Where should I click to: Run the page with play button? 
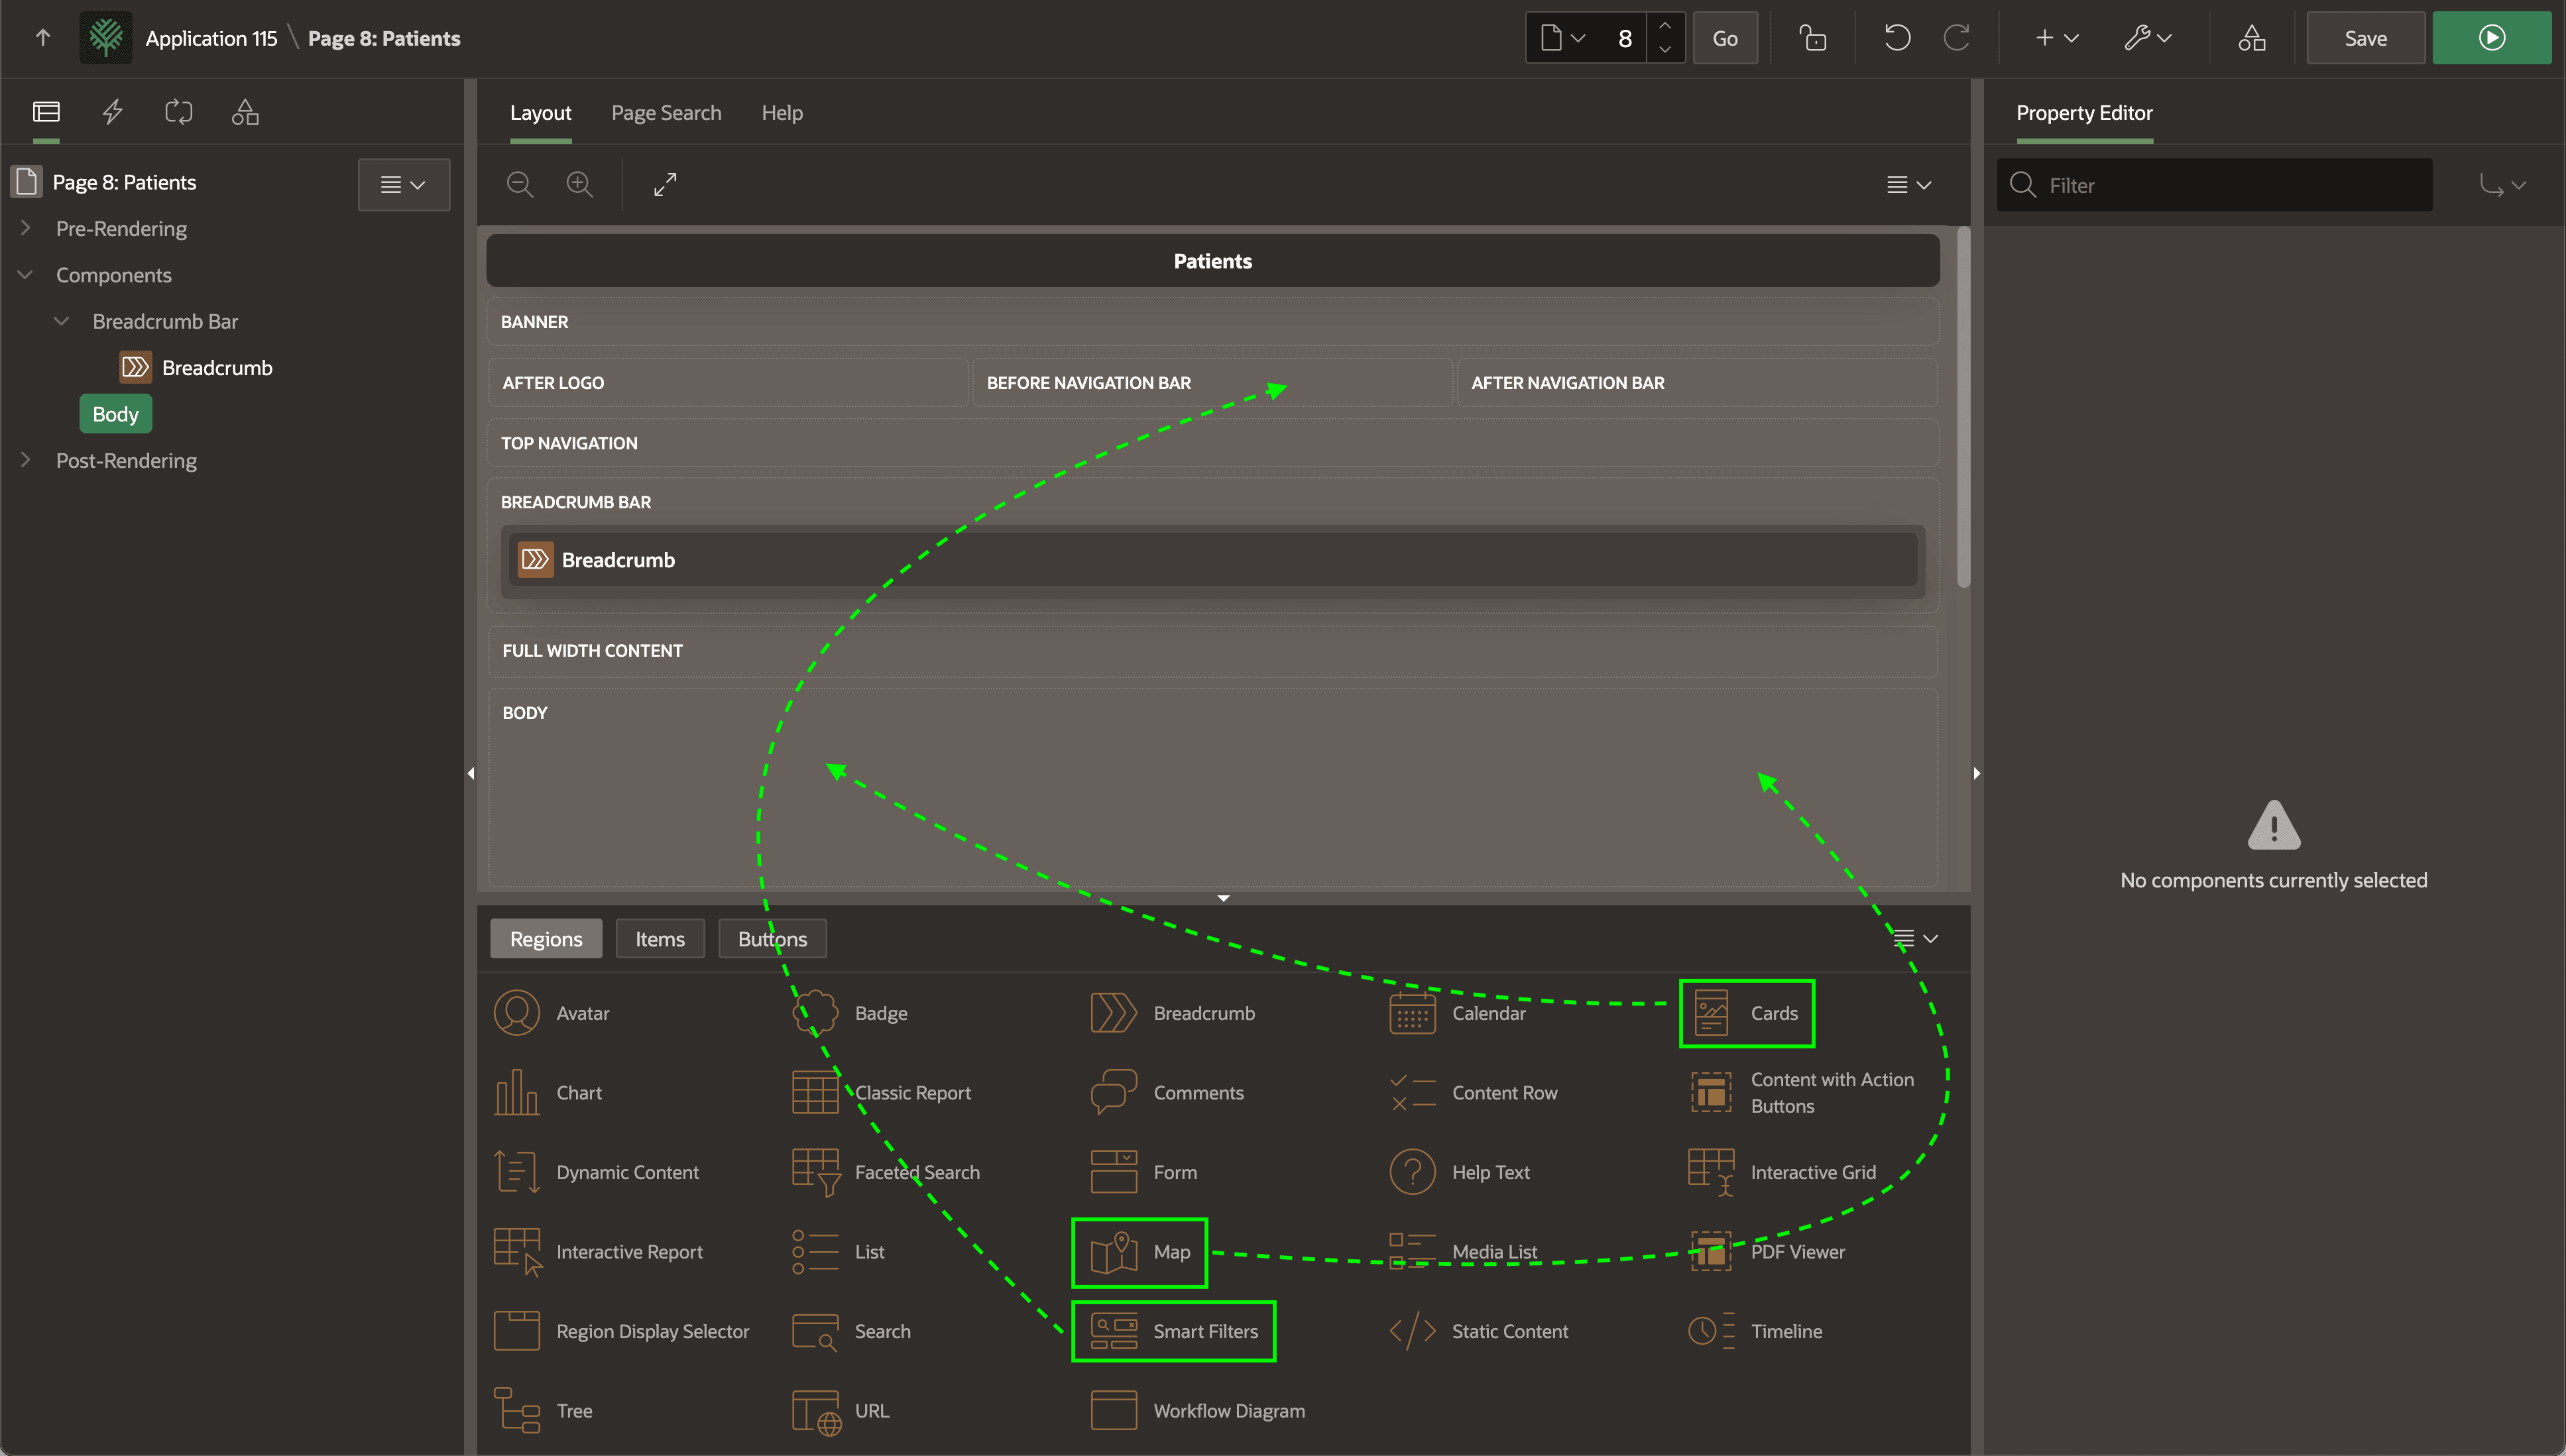pos(2491,38)
